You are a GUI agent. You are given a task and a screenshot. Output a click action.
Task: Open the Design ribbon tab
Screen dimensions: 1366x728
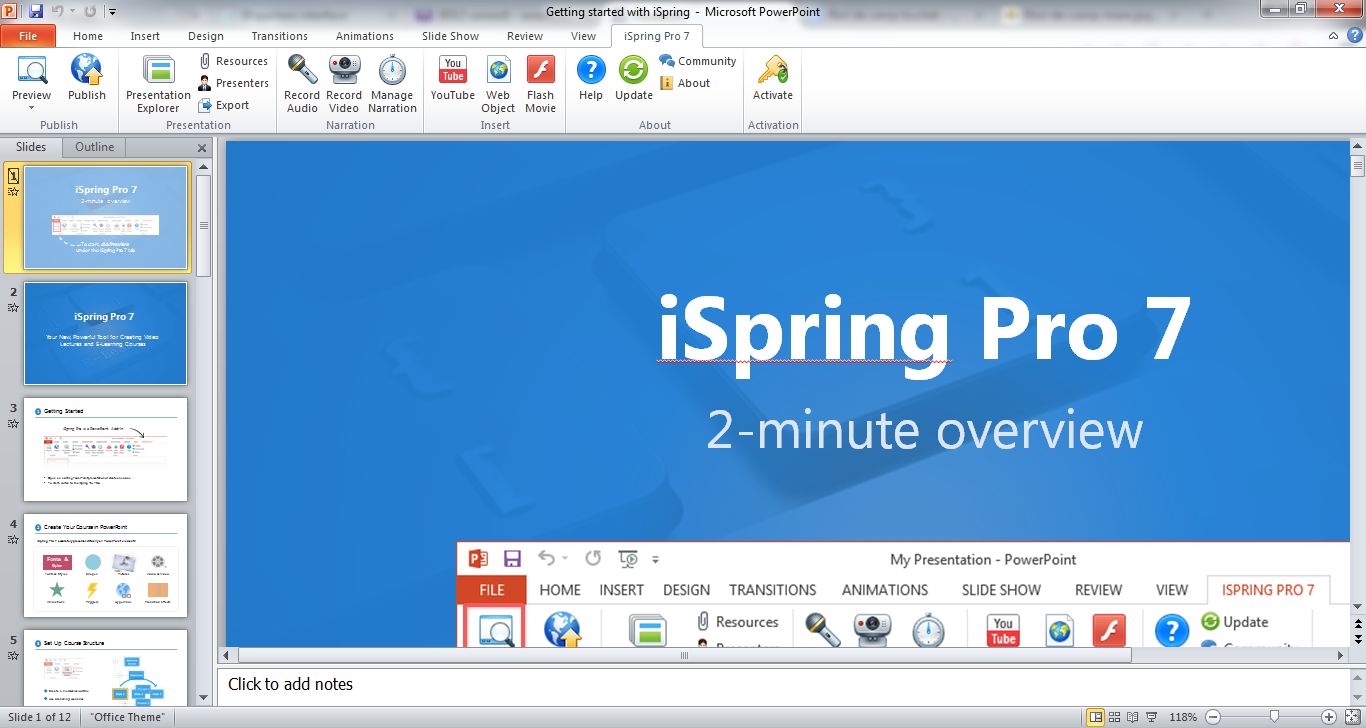click(206, 36)
